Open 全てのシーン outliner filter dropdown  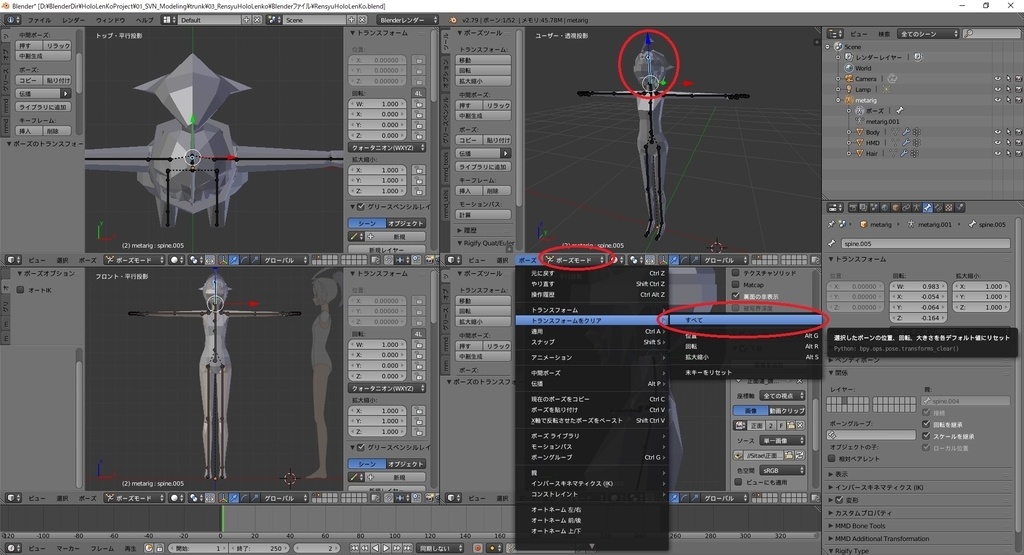[x=929, y=33]
